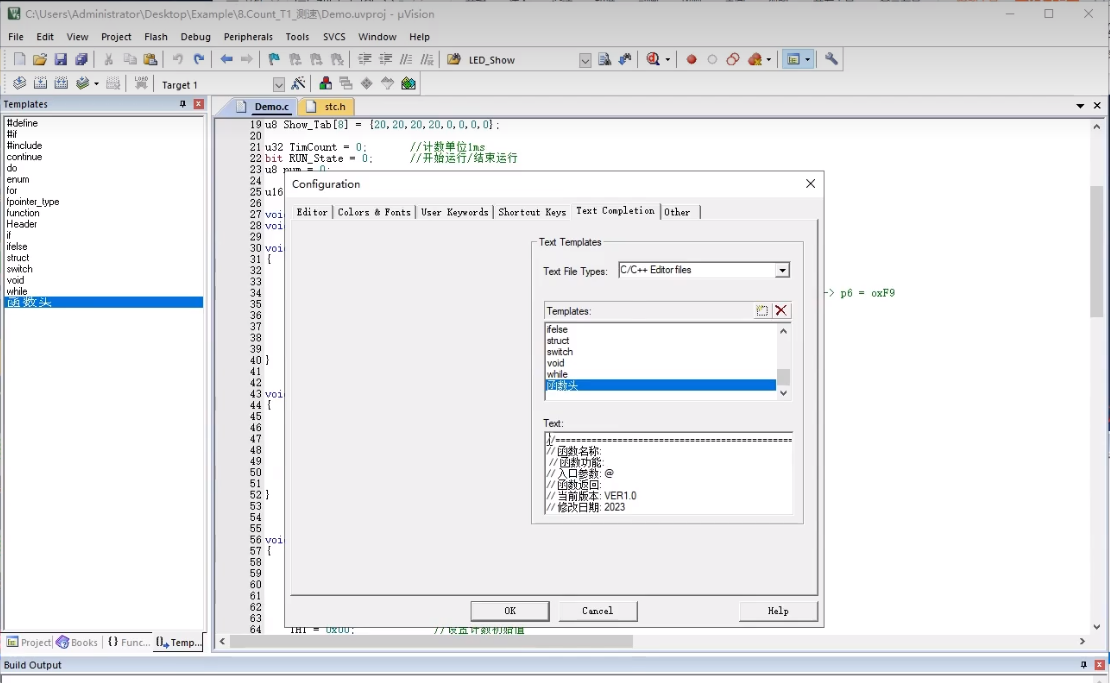Toggle the window layout toolbar button
Screen dimensions: 1110x683
click(794, 59)
